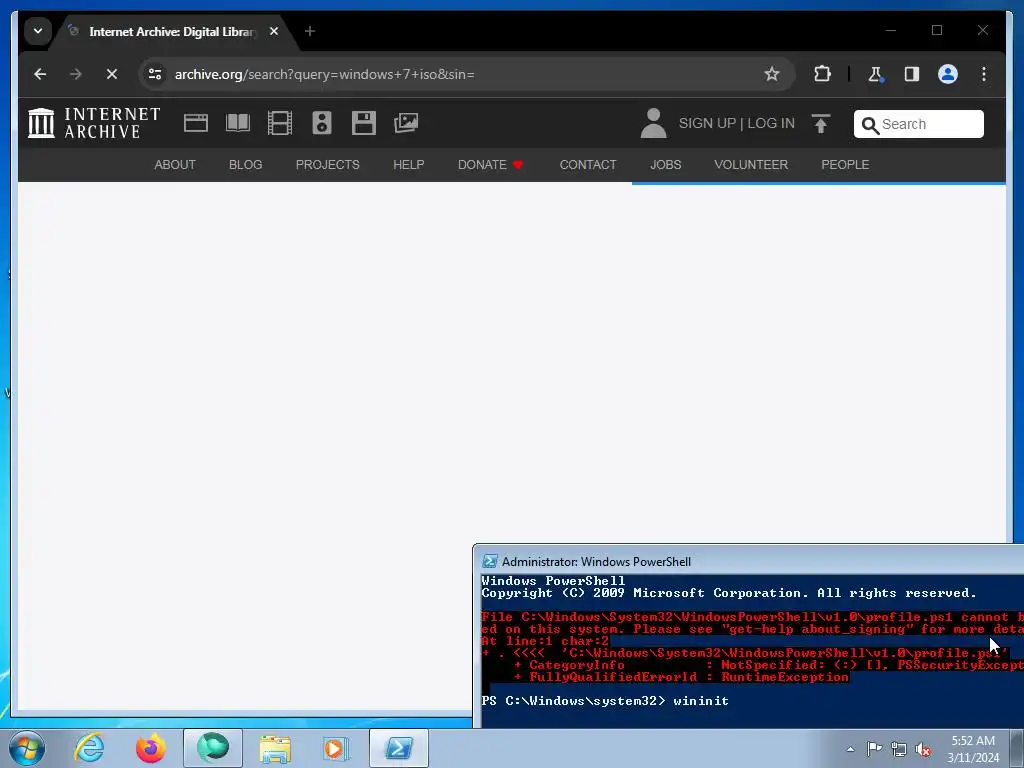
Task: Open the Wayback Machine web icon
Action: (x=196, y=123)
